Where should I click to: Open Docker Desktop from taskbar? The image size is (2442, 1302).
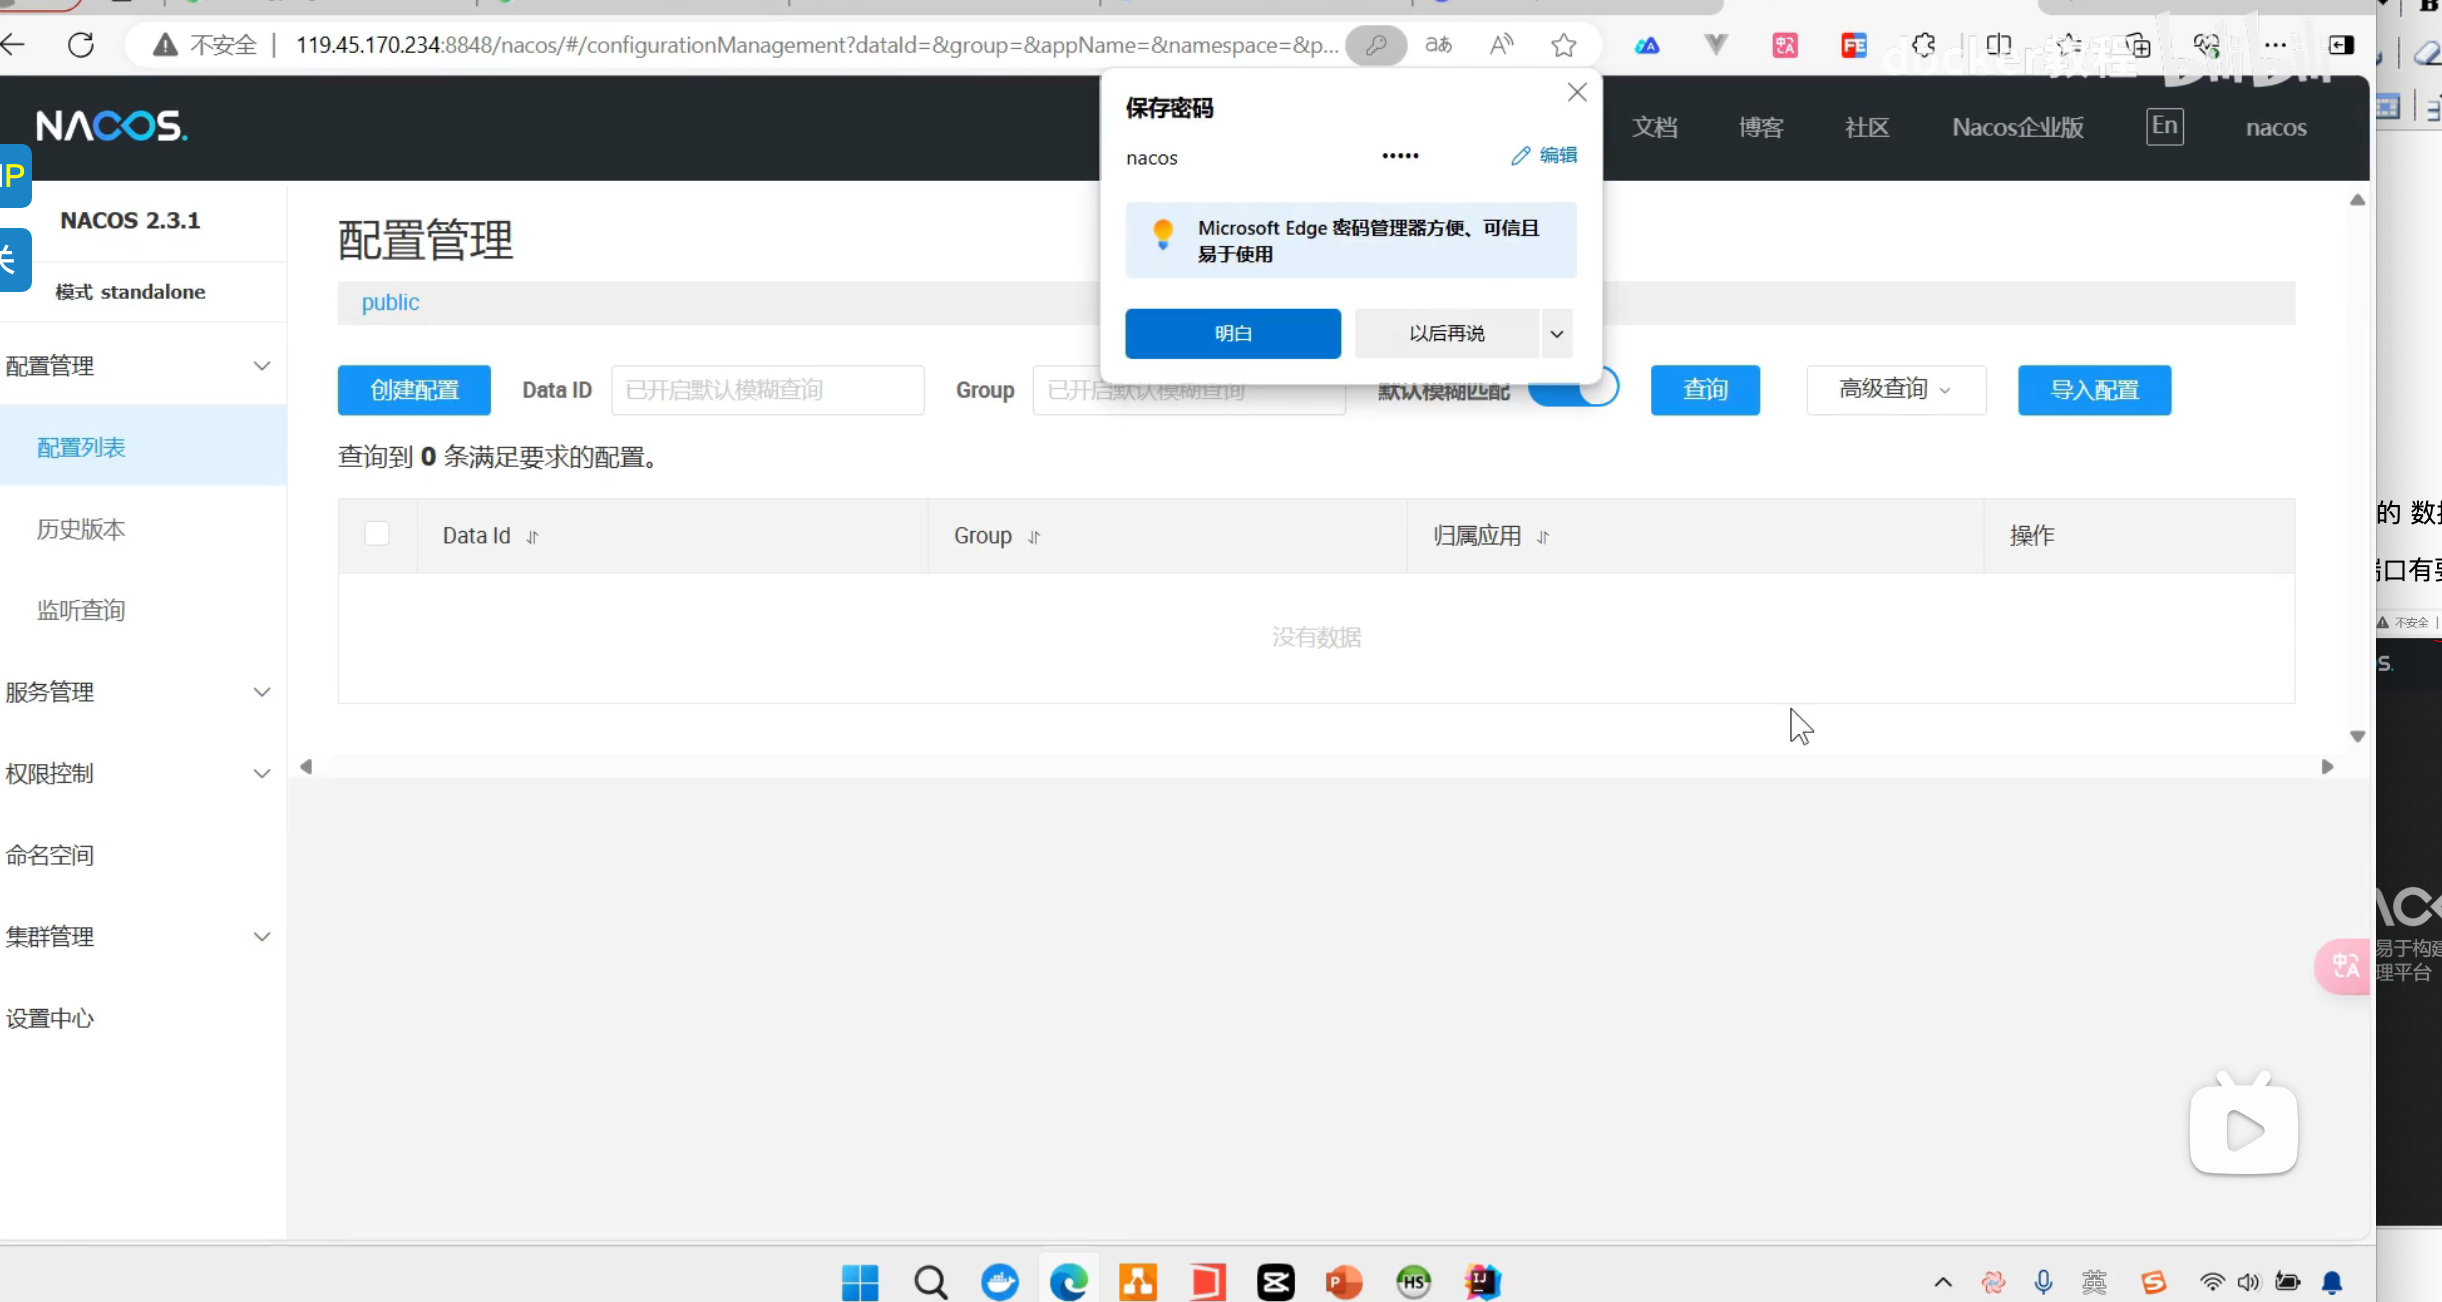click(999, 1281)
